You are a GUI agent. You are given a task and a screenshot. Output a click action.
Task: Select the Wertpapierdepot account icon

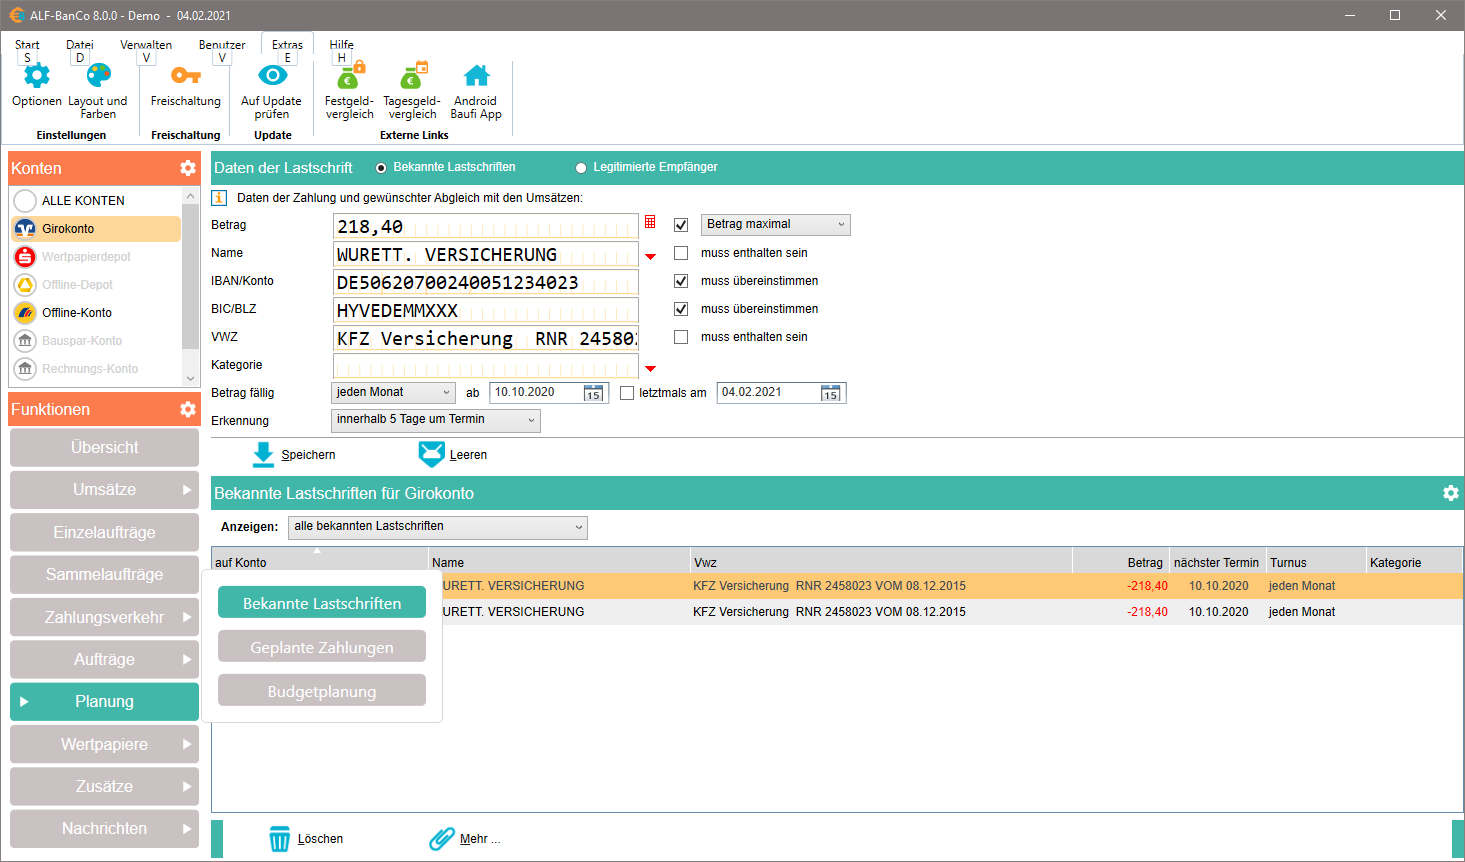tap(25, 257)
